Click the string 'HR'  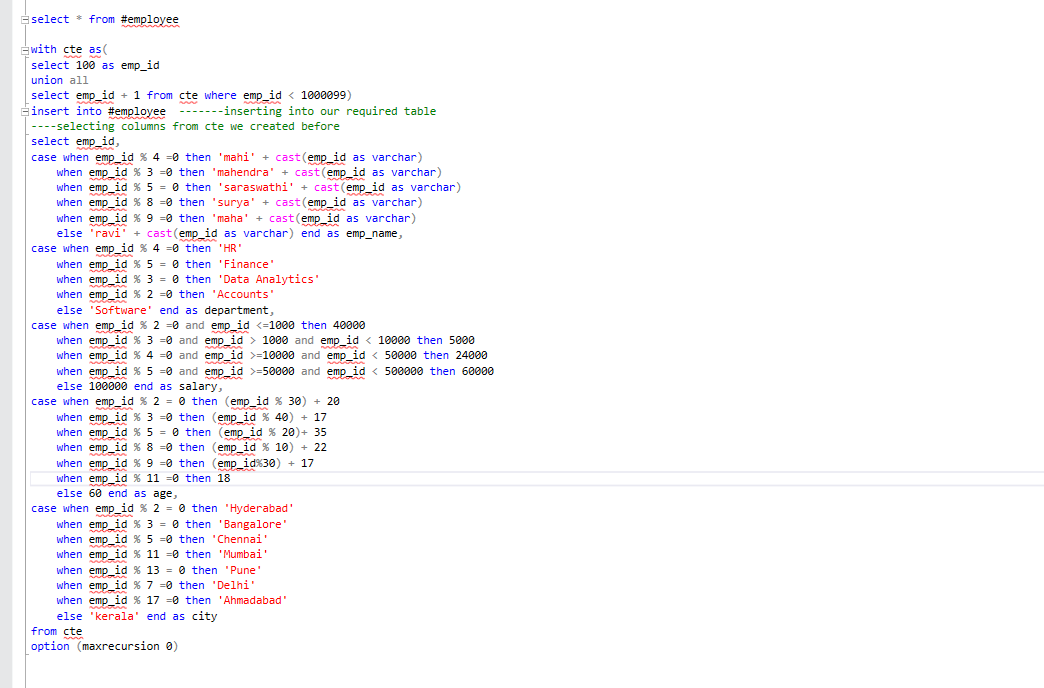tap(230, 248)
